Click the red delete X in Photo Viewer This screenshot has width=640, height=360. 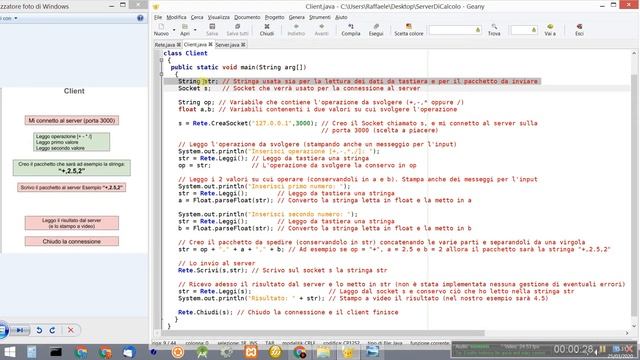point(71,330)
